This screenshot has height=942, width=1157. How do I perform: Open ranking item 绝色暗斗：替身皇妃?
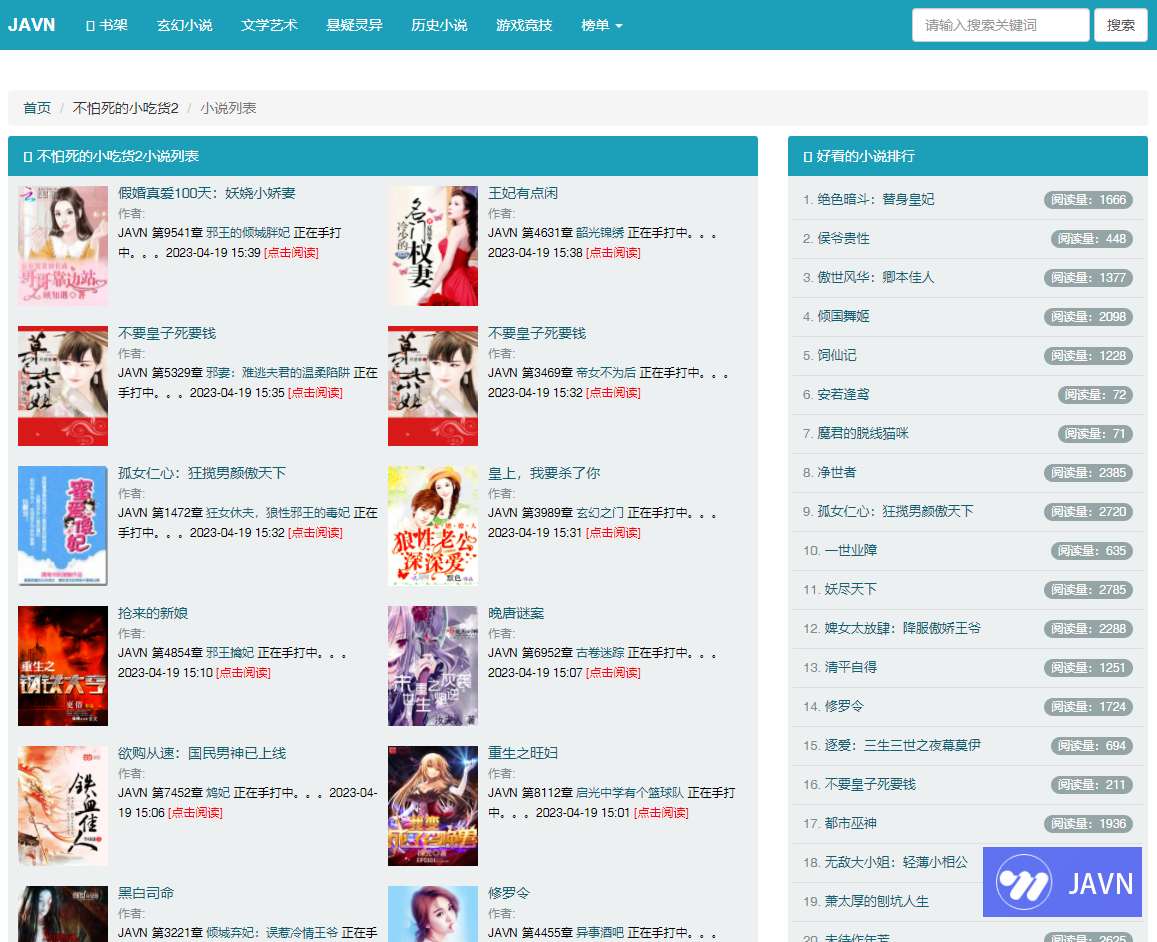tap(875, 200)
